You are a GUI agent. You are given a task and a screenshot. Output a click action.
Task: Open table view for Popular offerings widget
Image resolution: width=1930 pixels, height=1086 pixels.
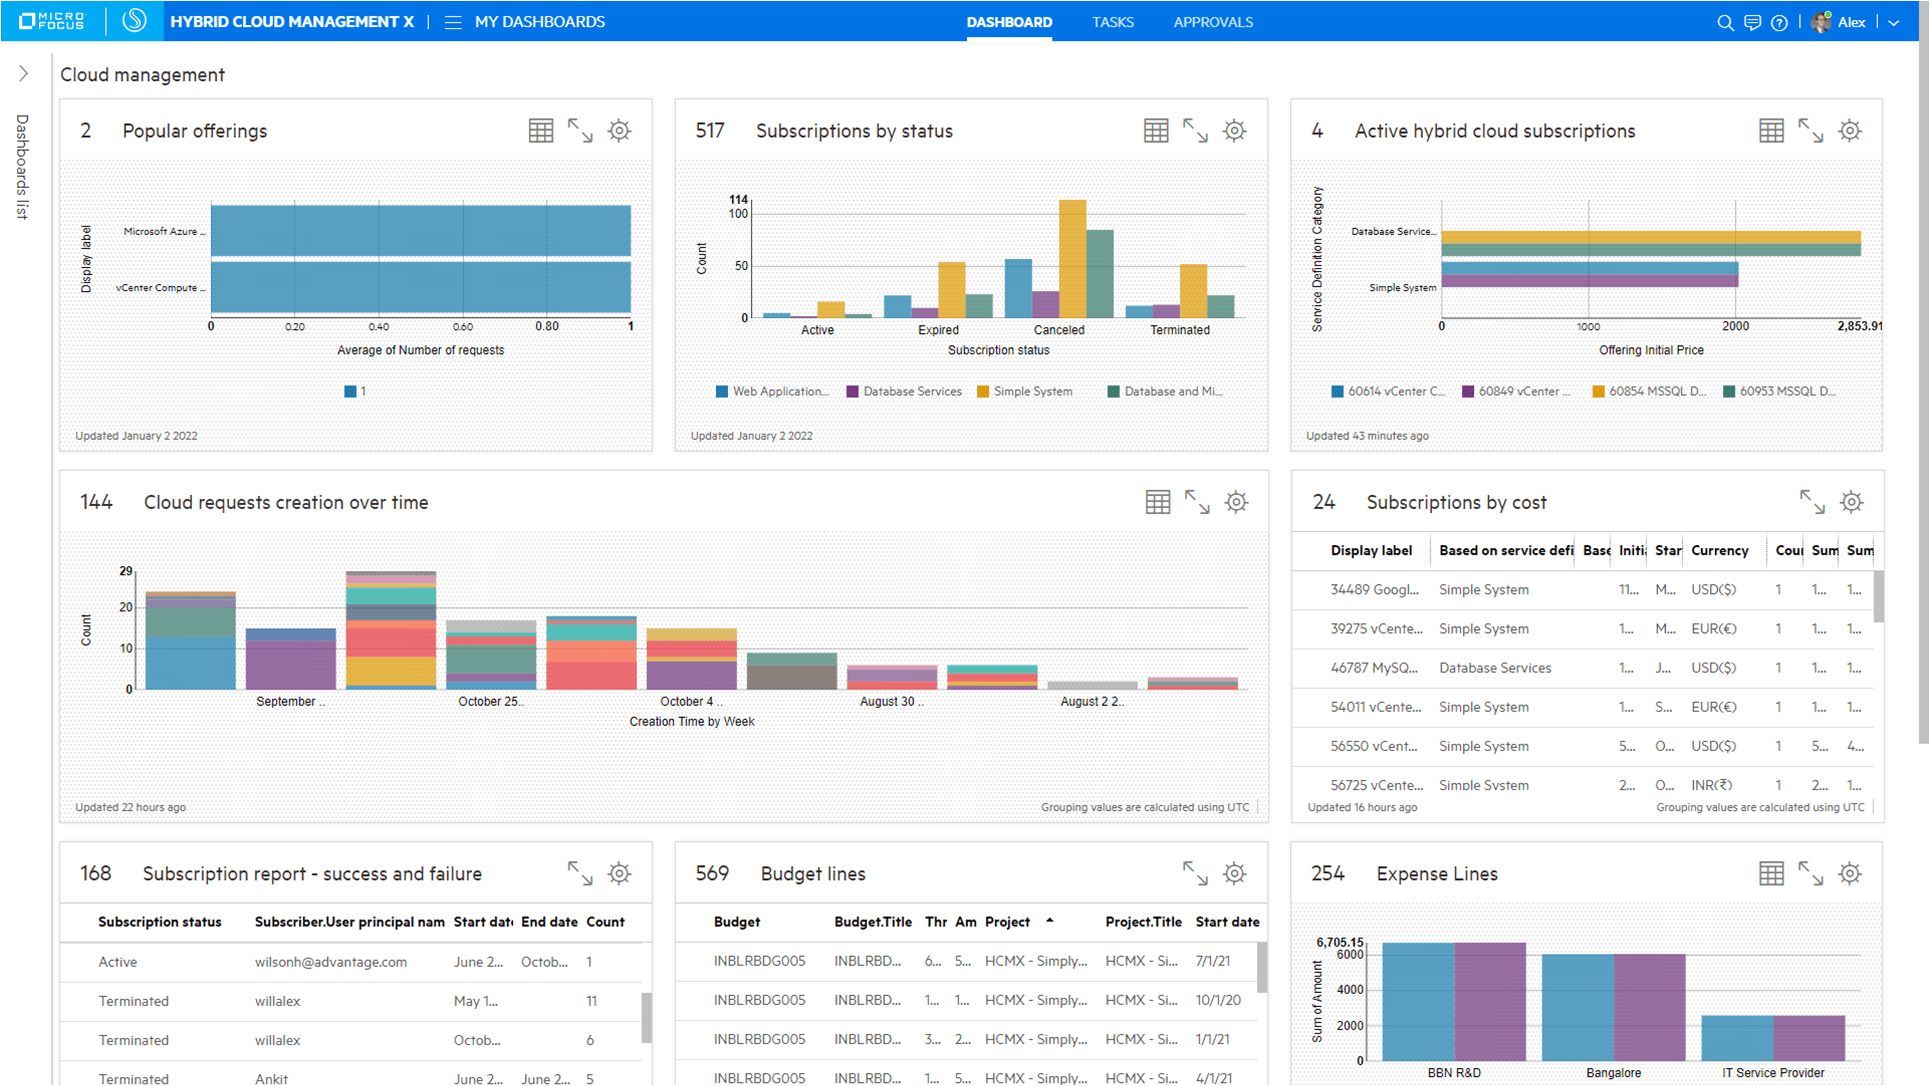[541, 131]
